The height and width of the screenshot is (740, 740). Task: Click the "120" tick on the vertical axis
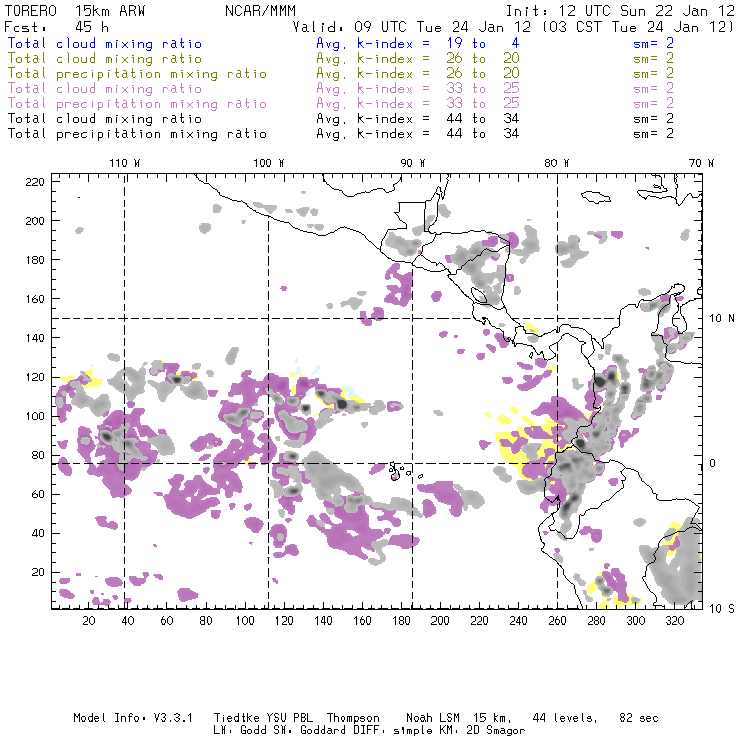pos(34,377)
